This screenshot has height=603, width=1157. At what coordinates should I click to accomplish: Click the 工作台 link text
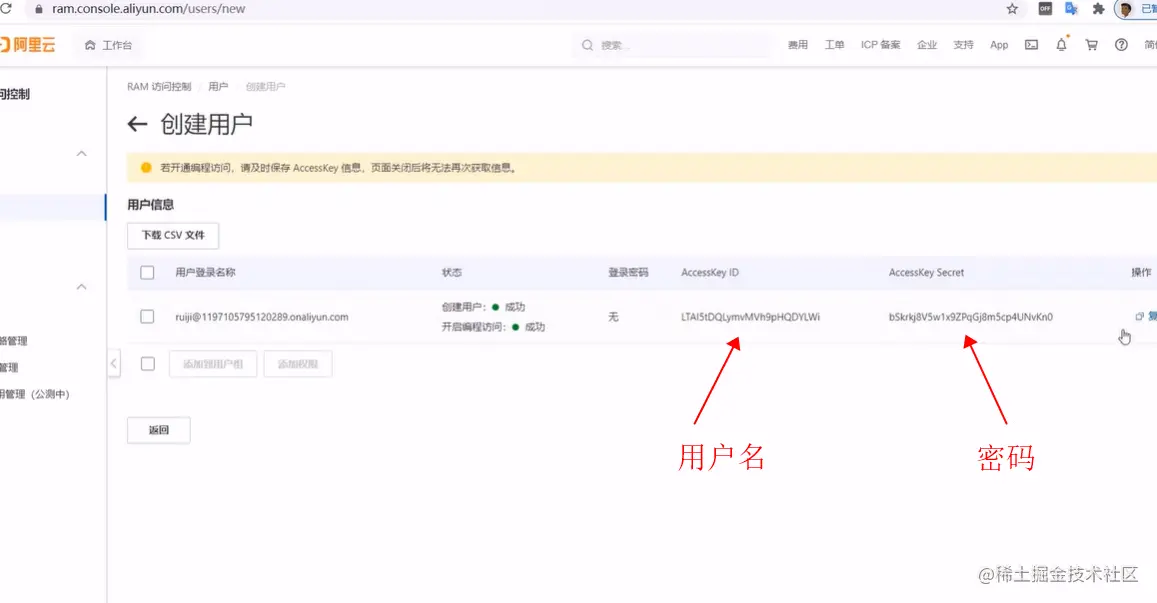click(x=117, y=45)
